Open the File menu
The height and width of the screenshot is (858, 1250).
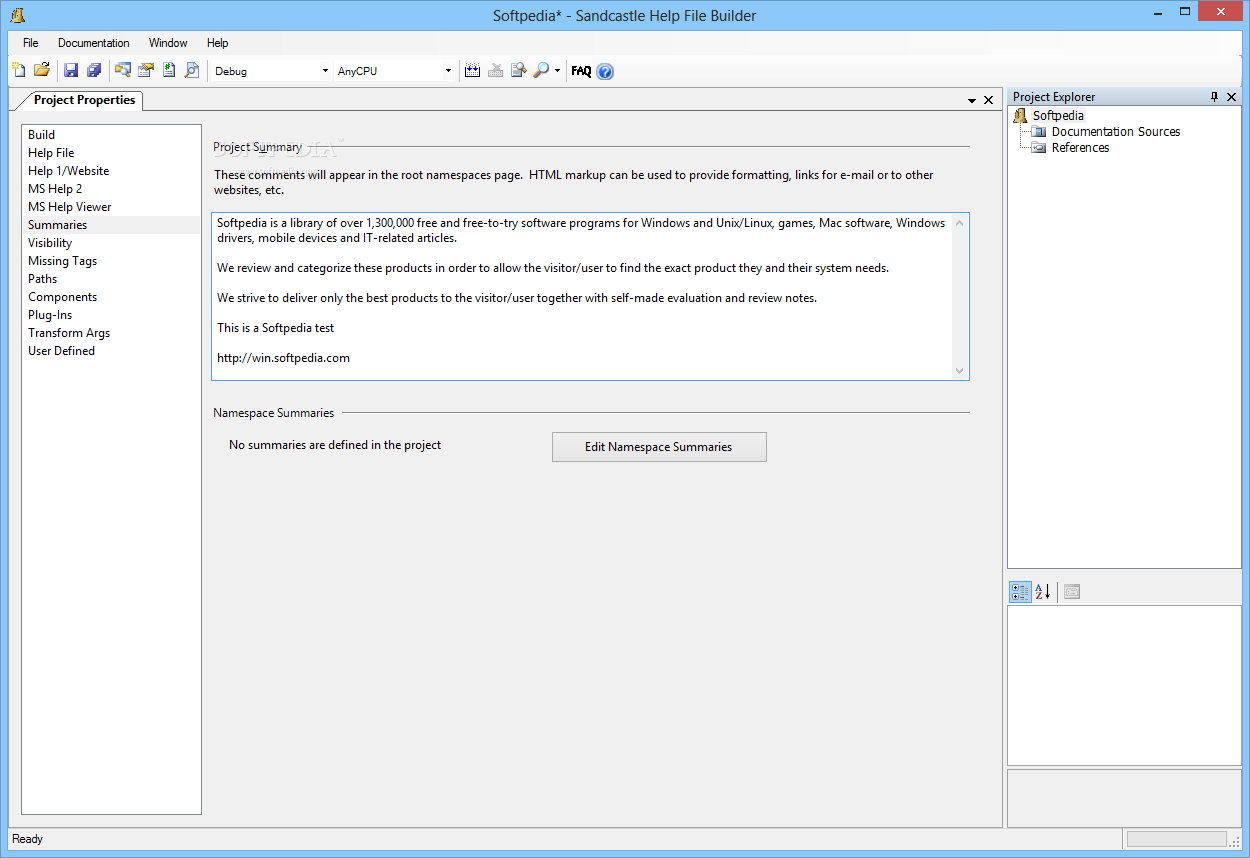tap(31, 43)
